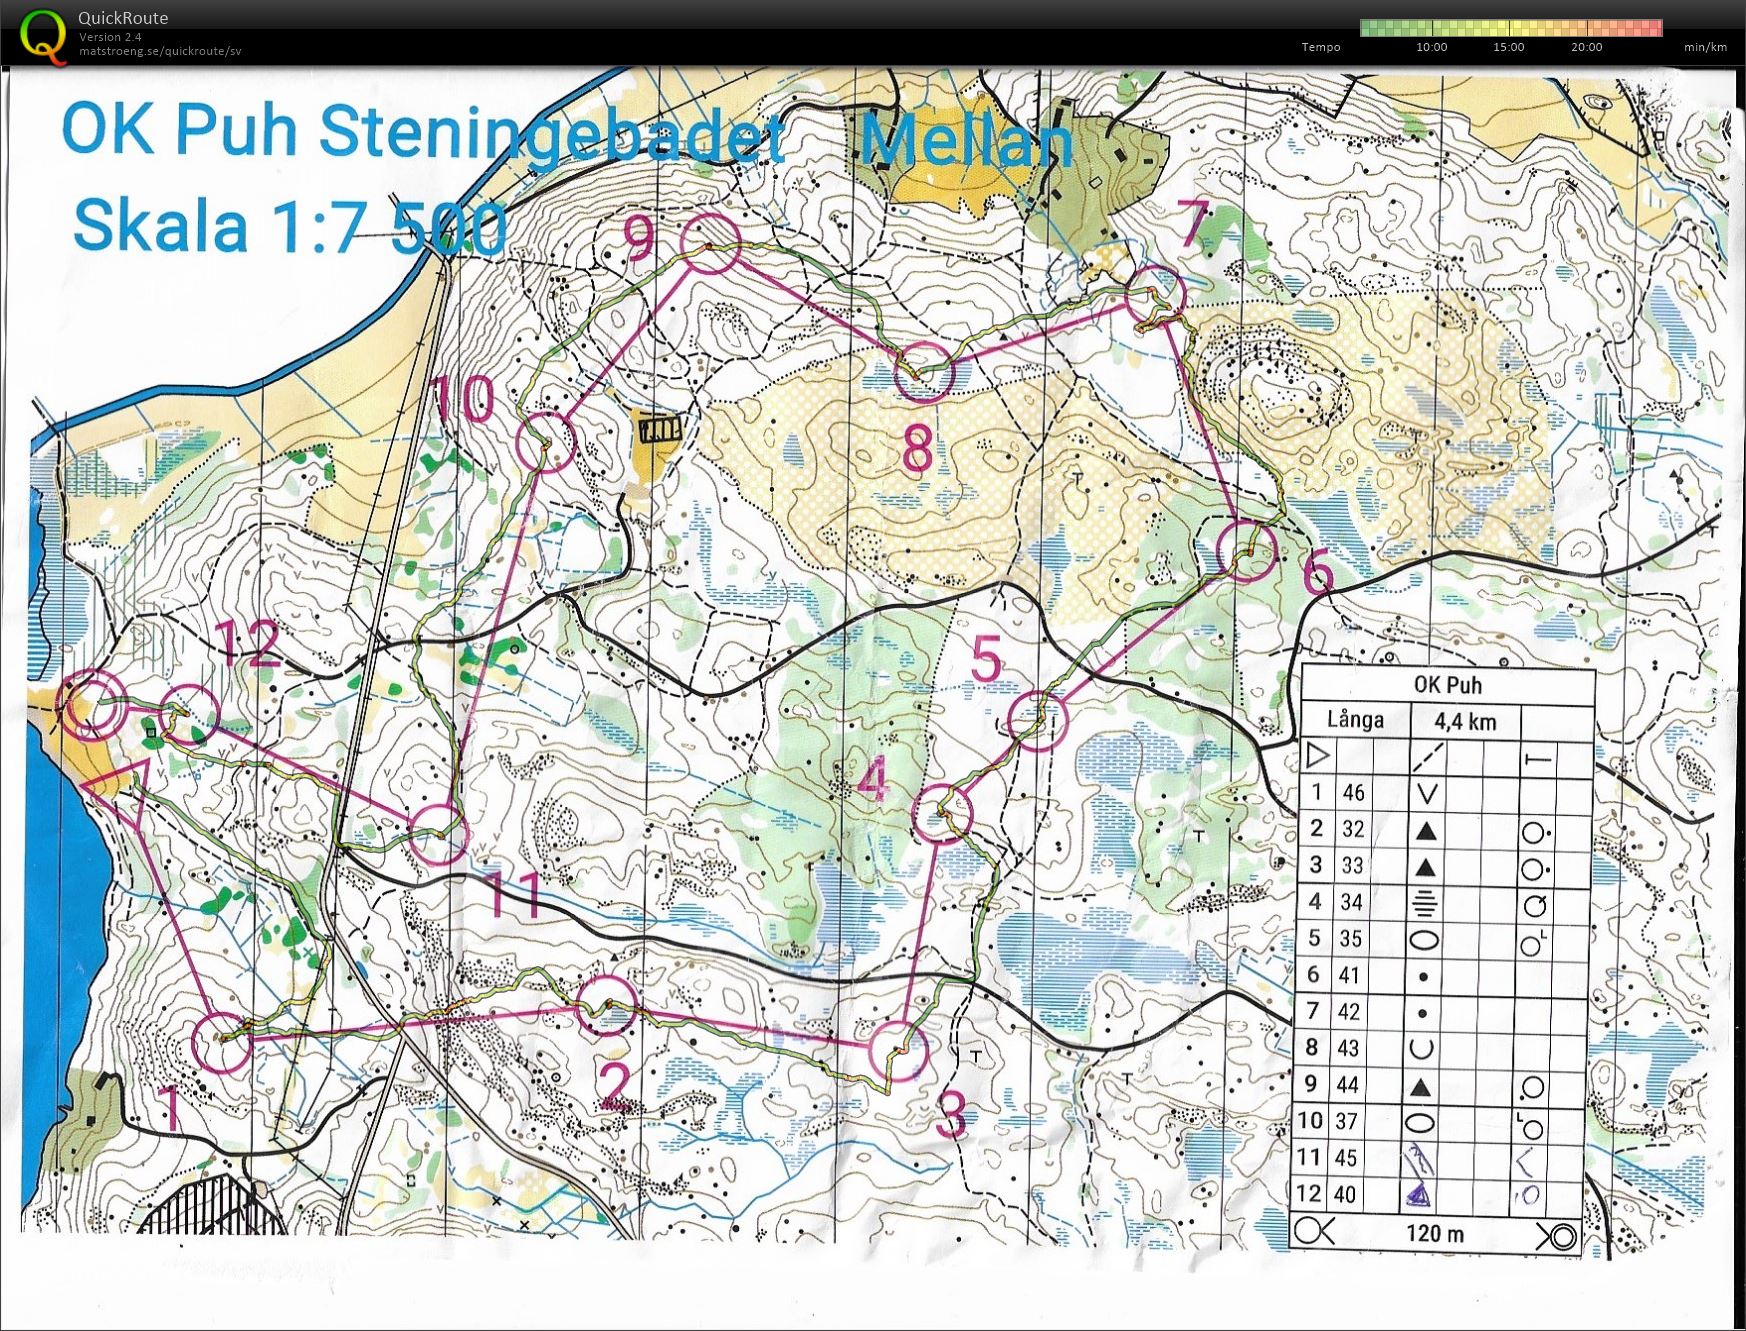The height and width of the screenshot is (1331, 1746).
Task: Select control circle 1 on the map
Action: [221, 1043]
